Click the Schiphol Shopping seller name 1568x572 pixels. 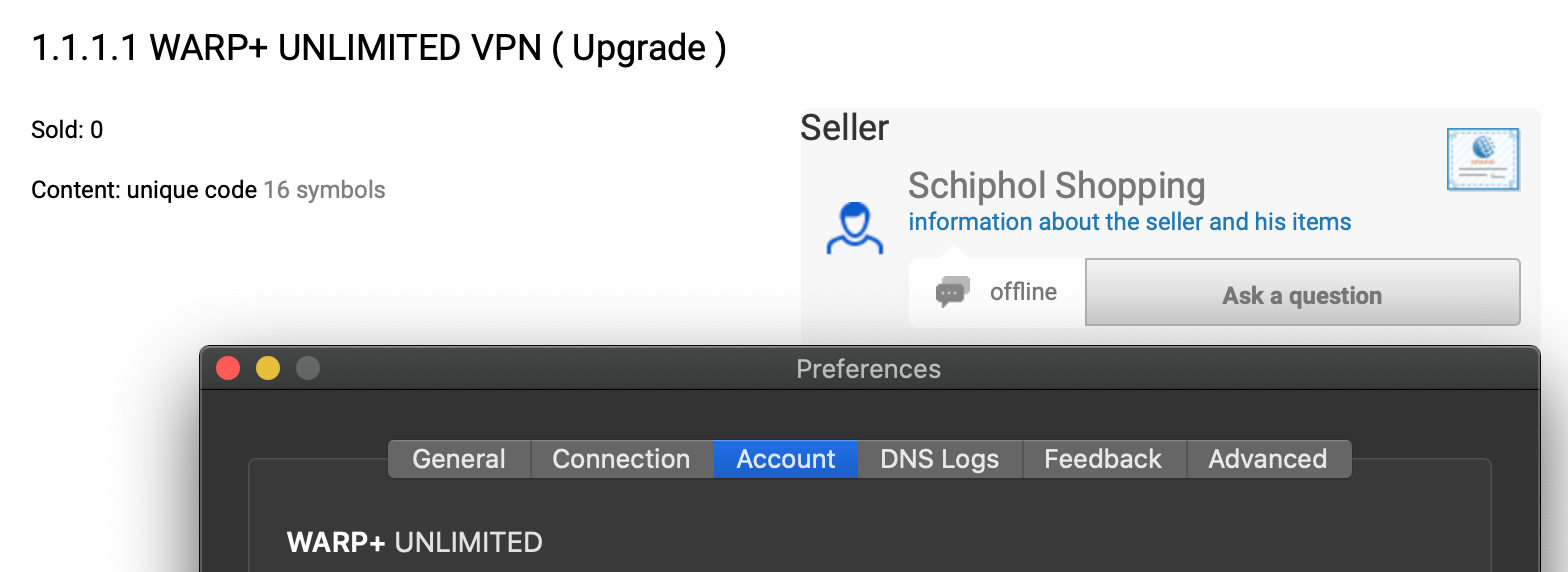(1056, 186)
